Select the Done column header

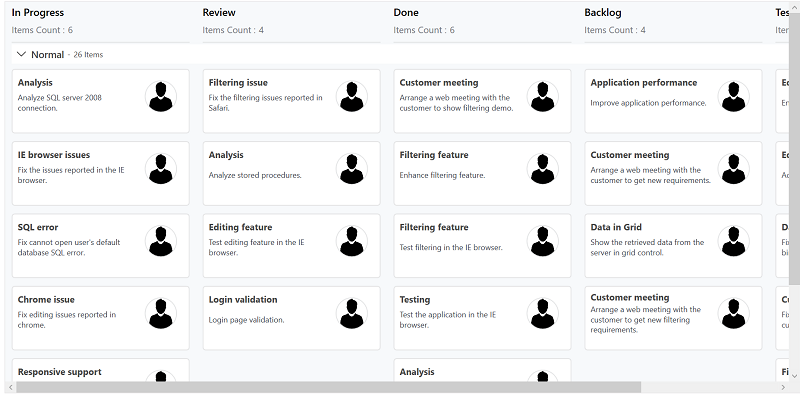point(406,13)
